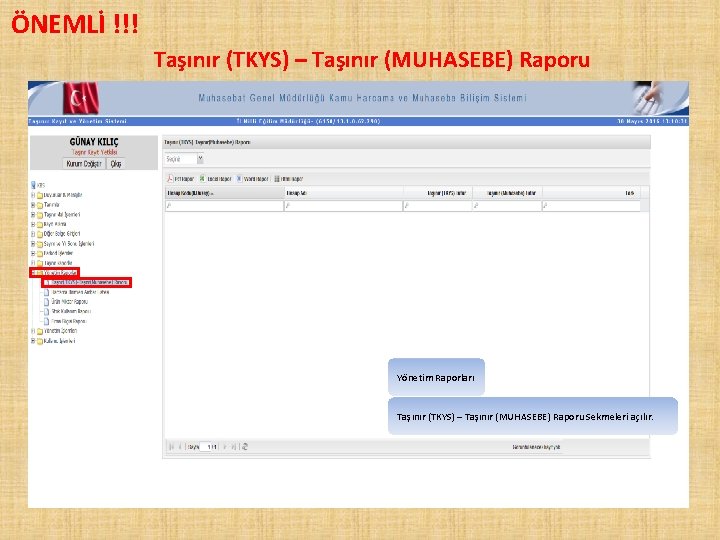The width and height of the screenshot is (720, 540).
Task: Click the Hesap Adı filter field
Action: (343, 206)
